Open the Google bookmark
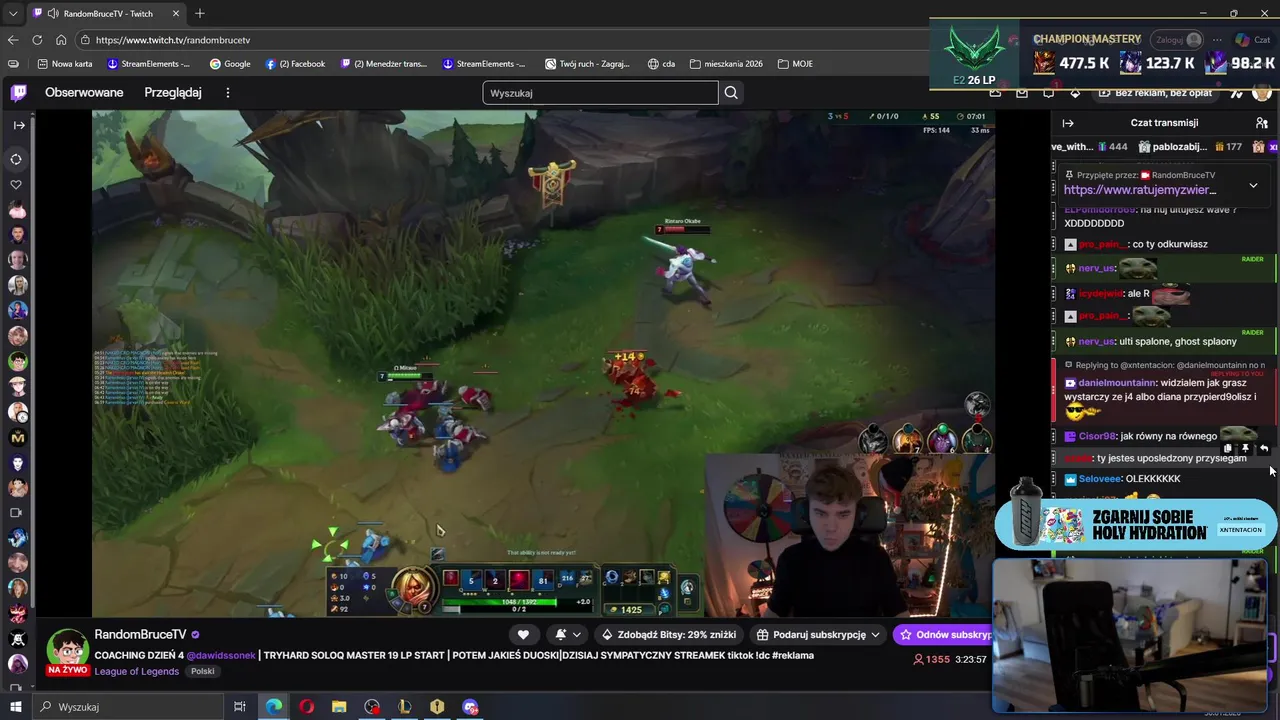The width and height of the screenshot is (1280, 720). click(x=230, y=64)
